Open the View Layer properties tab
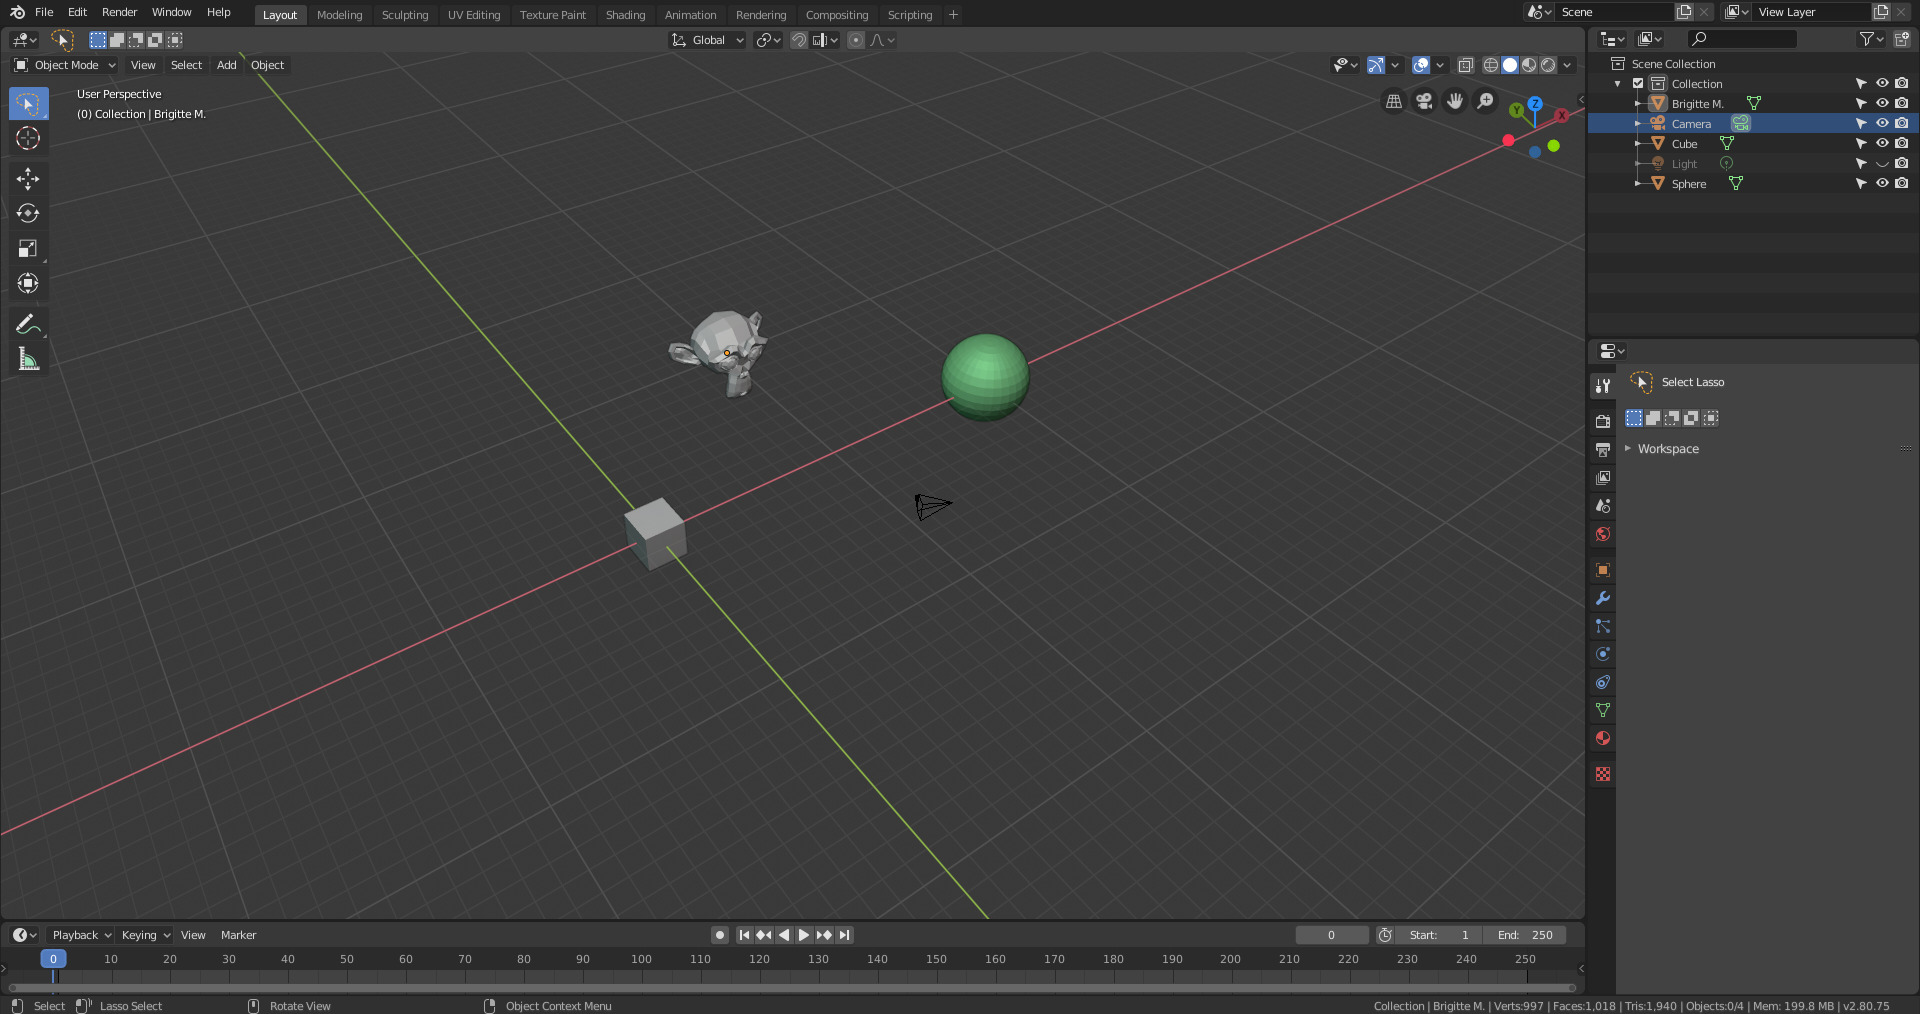The height and width of the screenshot is (1014, 1920). click(x=1603, y=478)
